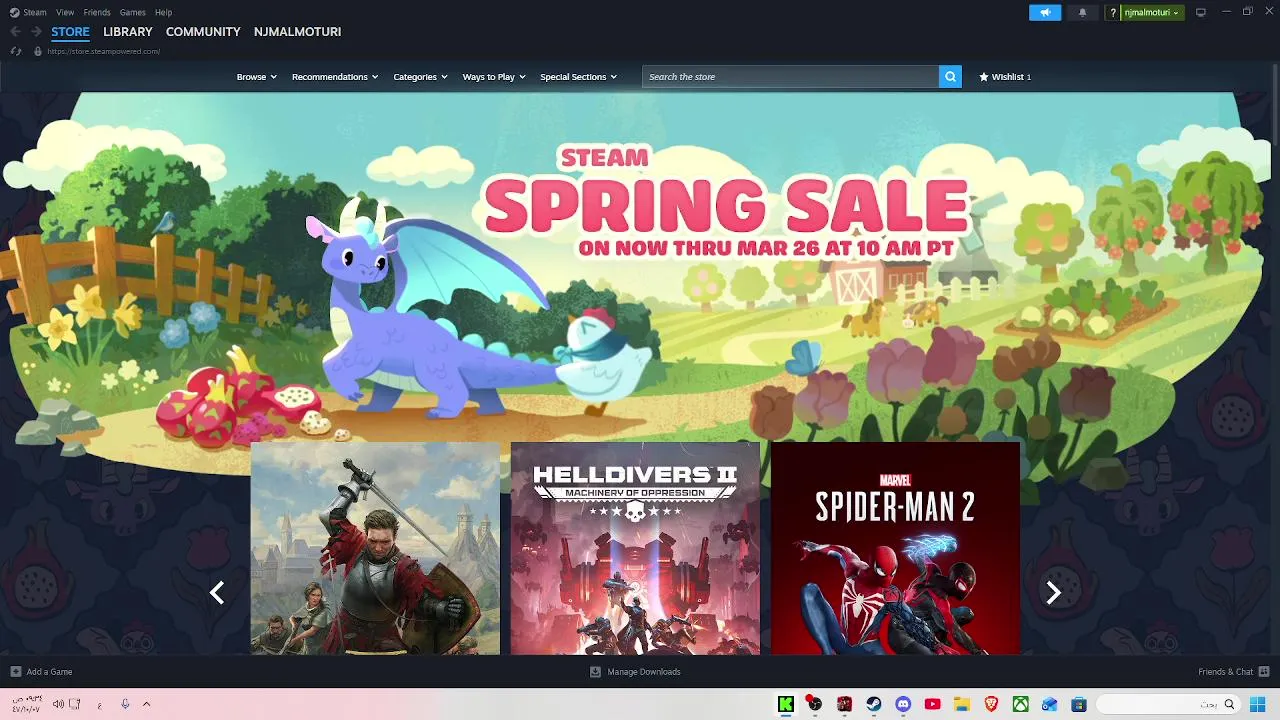Click the green K app taskbar icon
Image resolution: width=1280 pixels, height=720 pixels.
click(786, 704)
